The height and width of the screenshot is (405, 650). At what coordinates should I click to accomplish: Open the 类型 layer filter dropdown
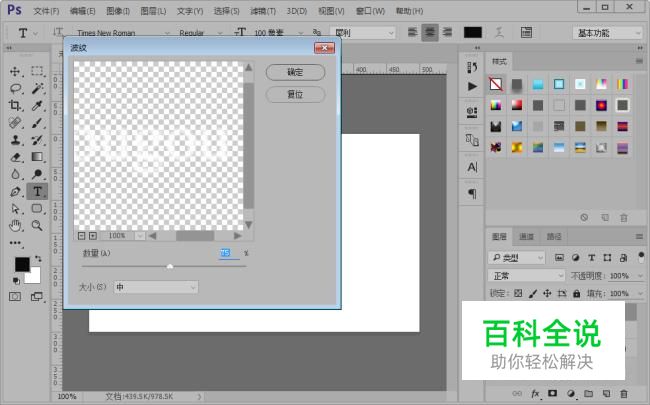517,258
